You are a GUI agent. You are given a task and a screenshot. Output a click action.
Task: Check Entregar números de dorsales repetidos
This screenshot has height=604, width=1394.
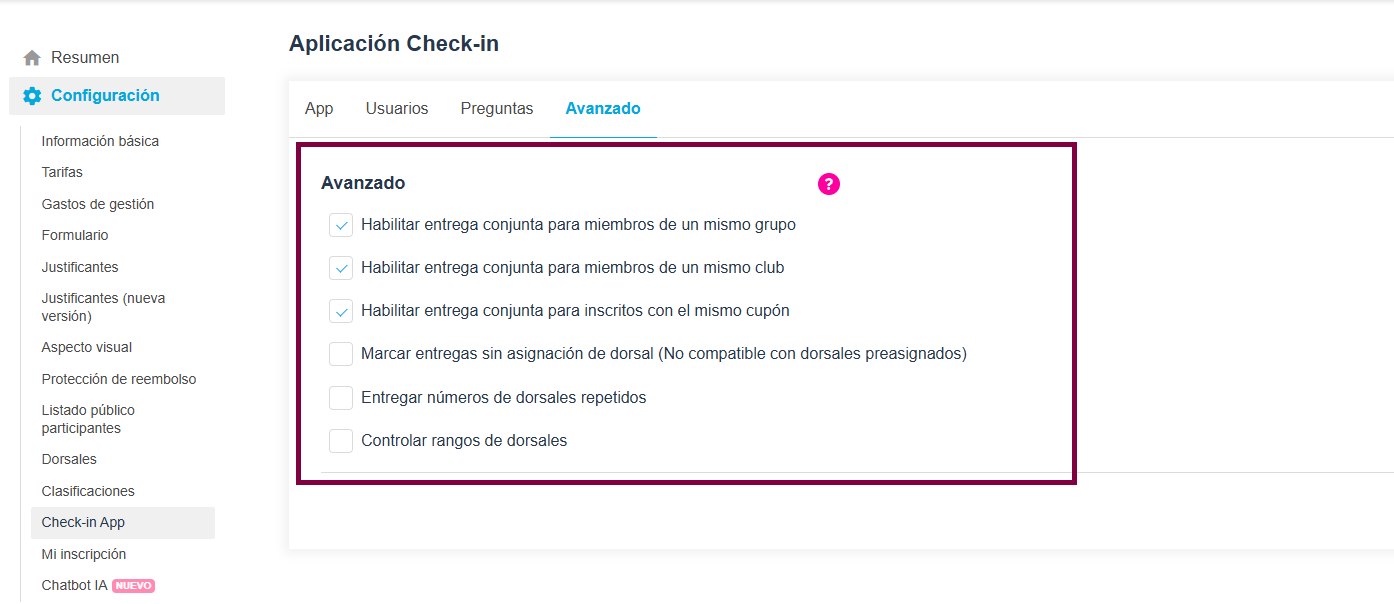point(341,398)
